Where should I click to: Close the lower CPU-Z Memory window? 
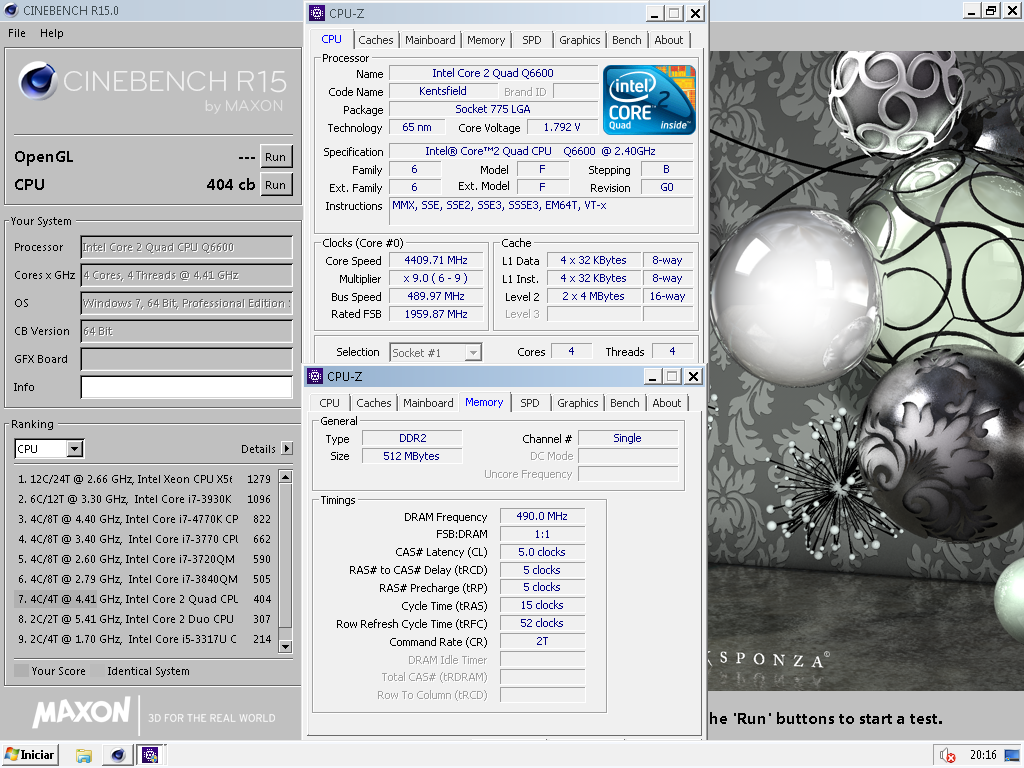coord(693,376)
